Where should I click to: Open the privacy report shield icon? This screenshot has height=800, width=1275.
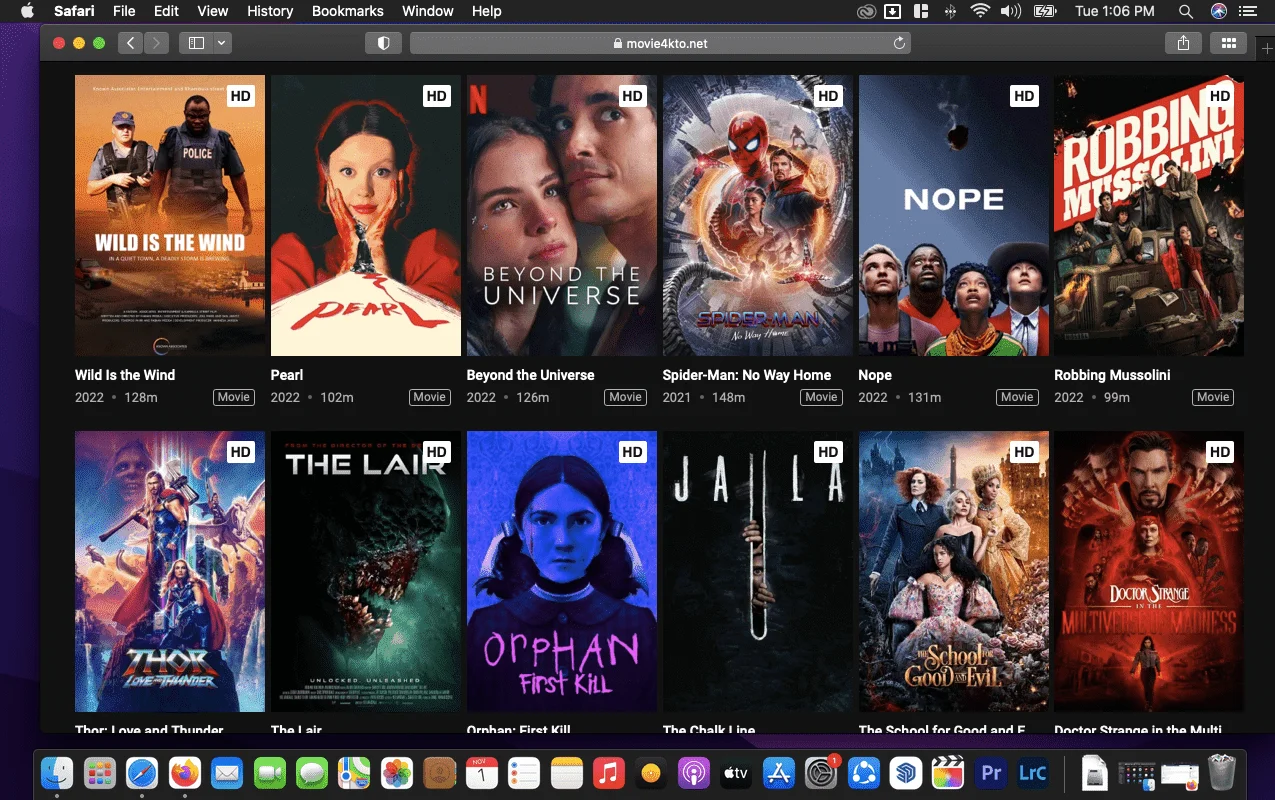pos(383,43)
